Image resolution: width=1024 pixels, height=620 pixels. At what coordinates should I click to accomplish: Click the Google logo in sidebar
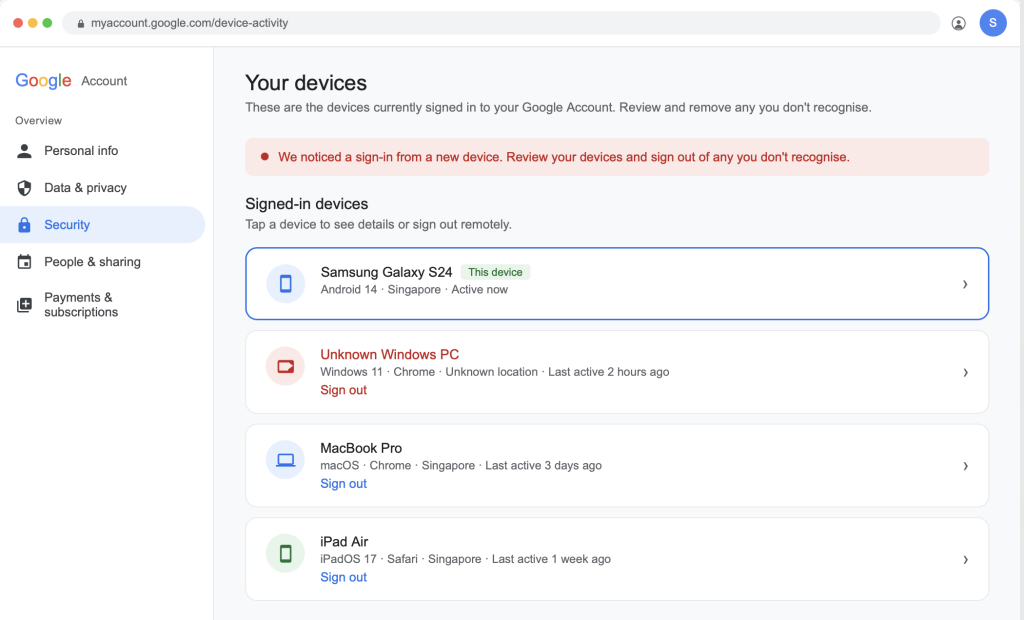[43, 81]
